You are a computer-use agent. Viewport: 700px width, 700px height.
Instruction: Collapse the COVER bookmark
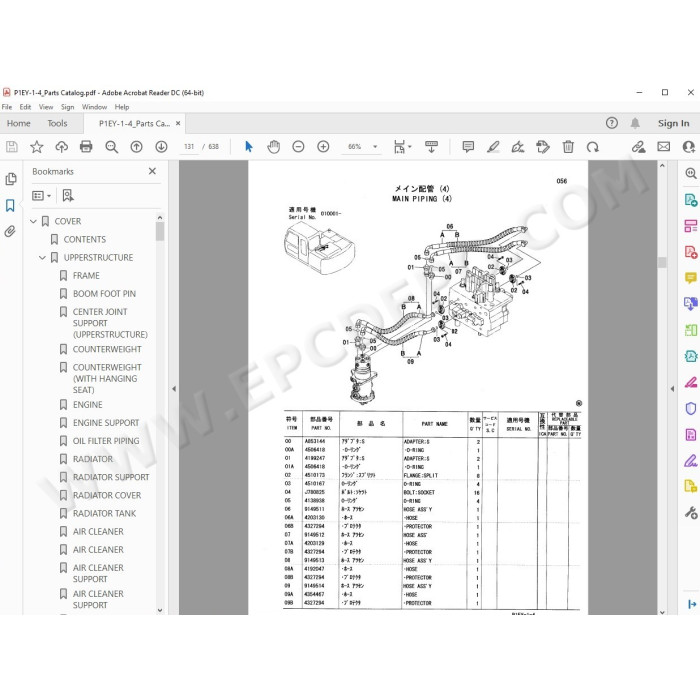(33, 221)
